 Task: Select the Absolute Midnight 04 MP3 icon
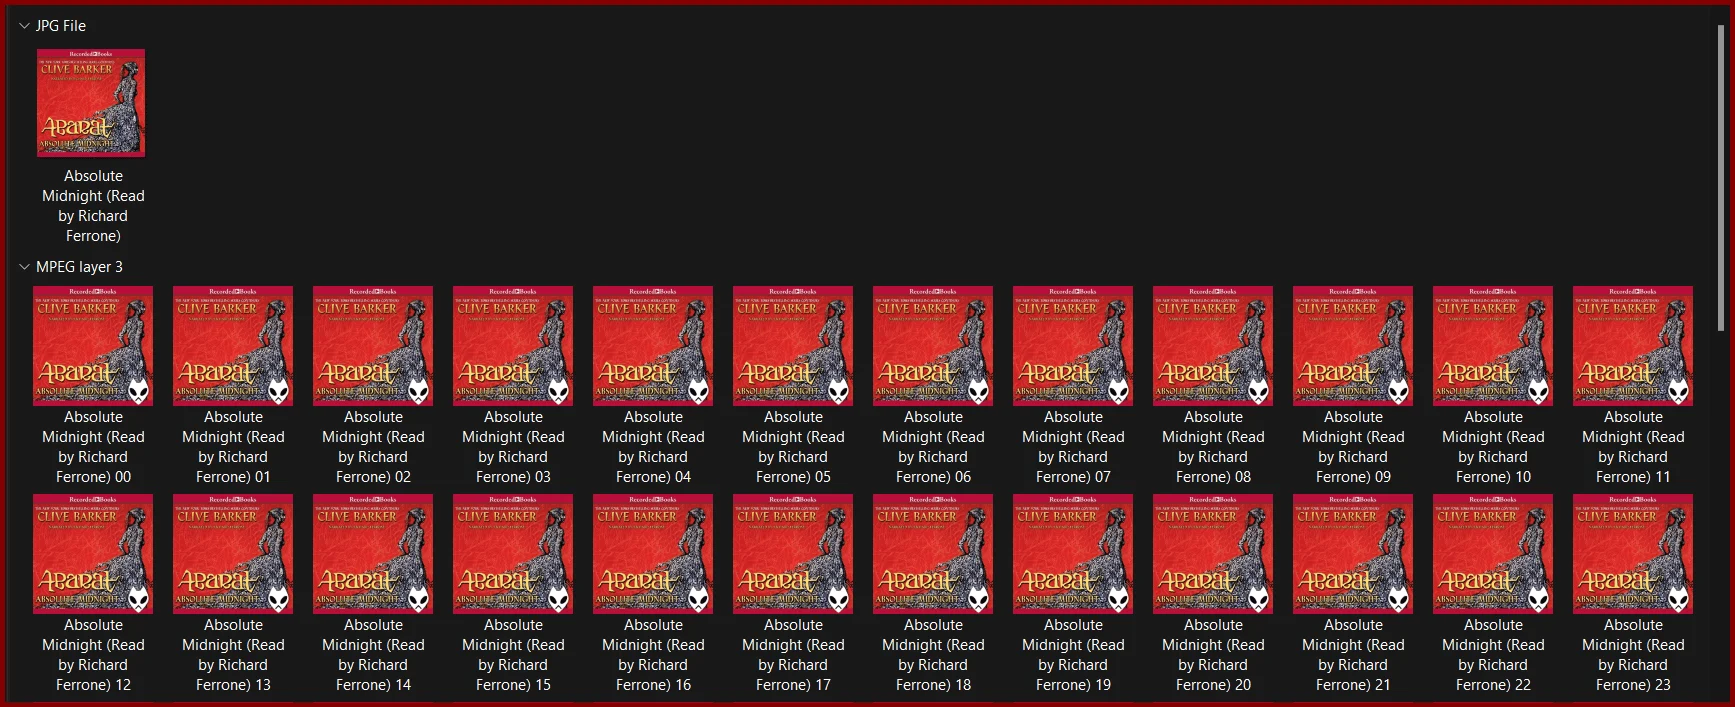[653, 346]
